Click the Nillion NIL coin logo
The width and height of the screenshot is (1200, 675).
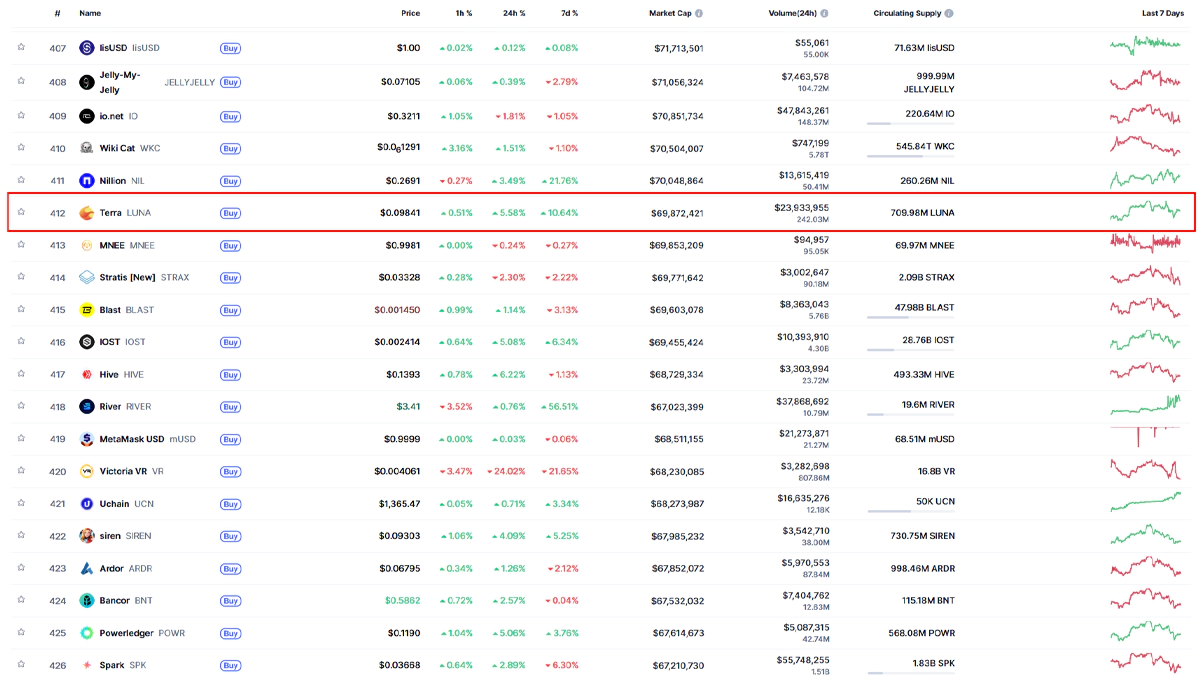click(x=87, y=181)
